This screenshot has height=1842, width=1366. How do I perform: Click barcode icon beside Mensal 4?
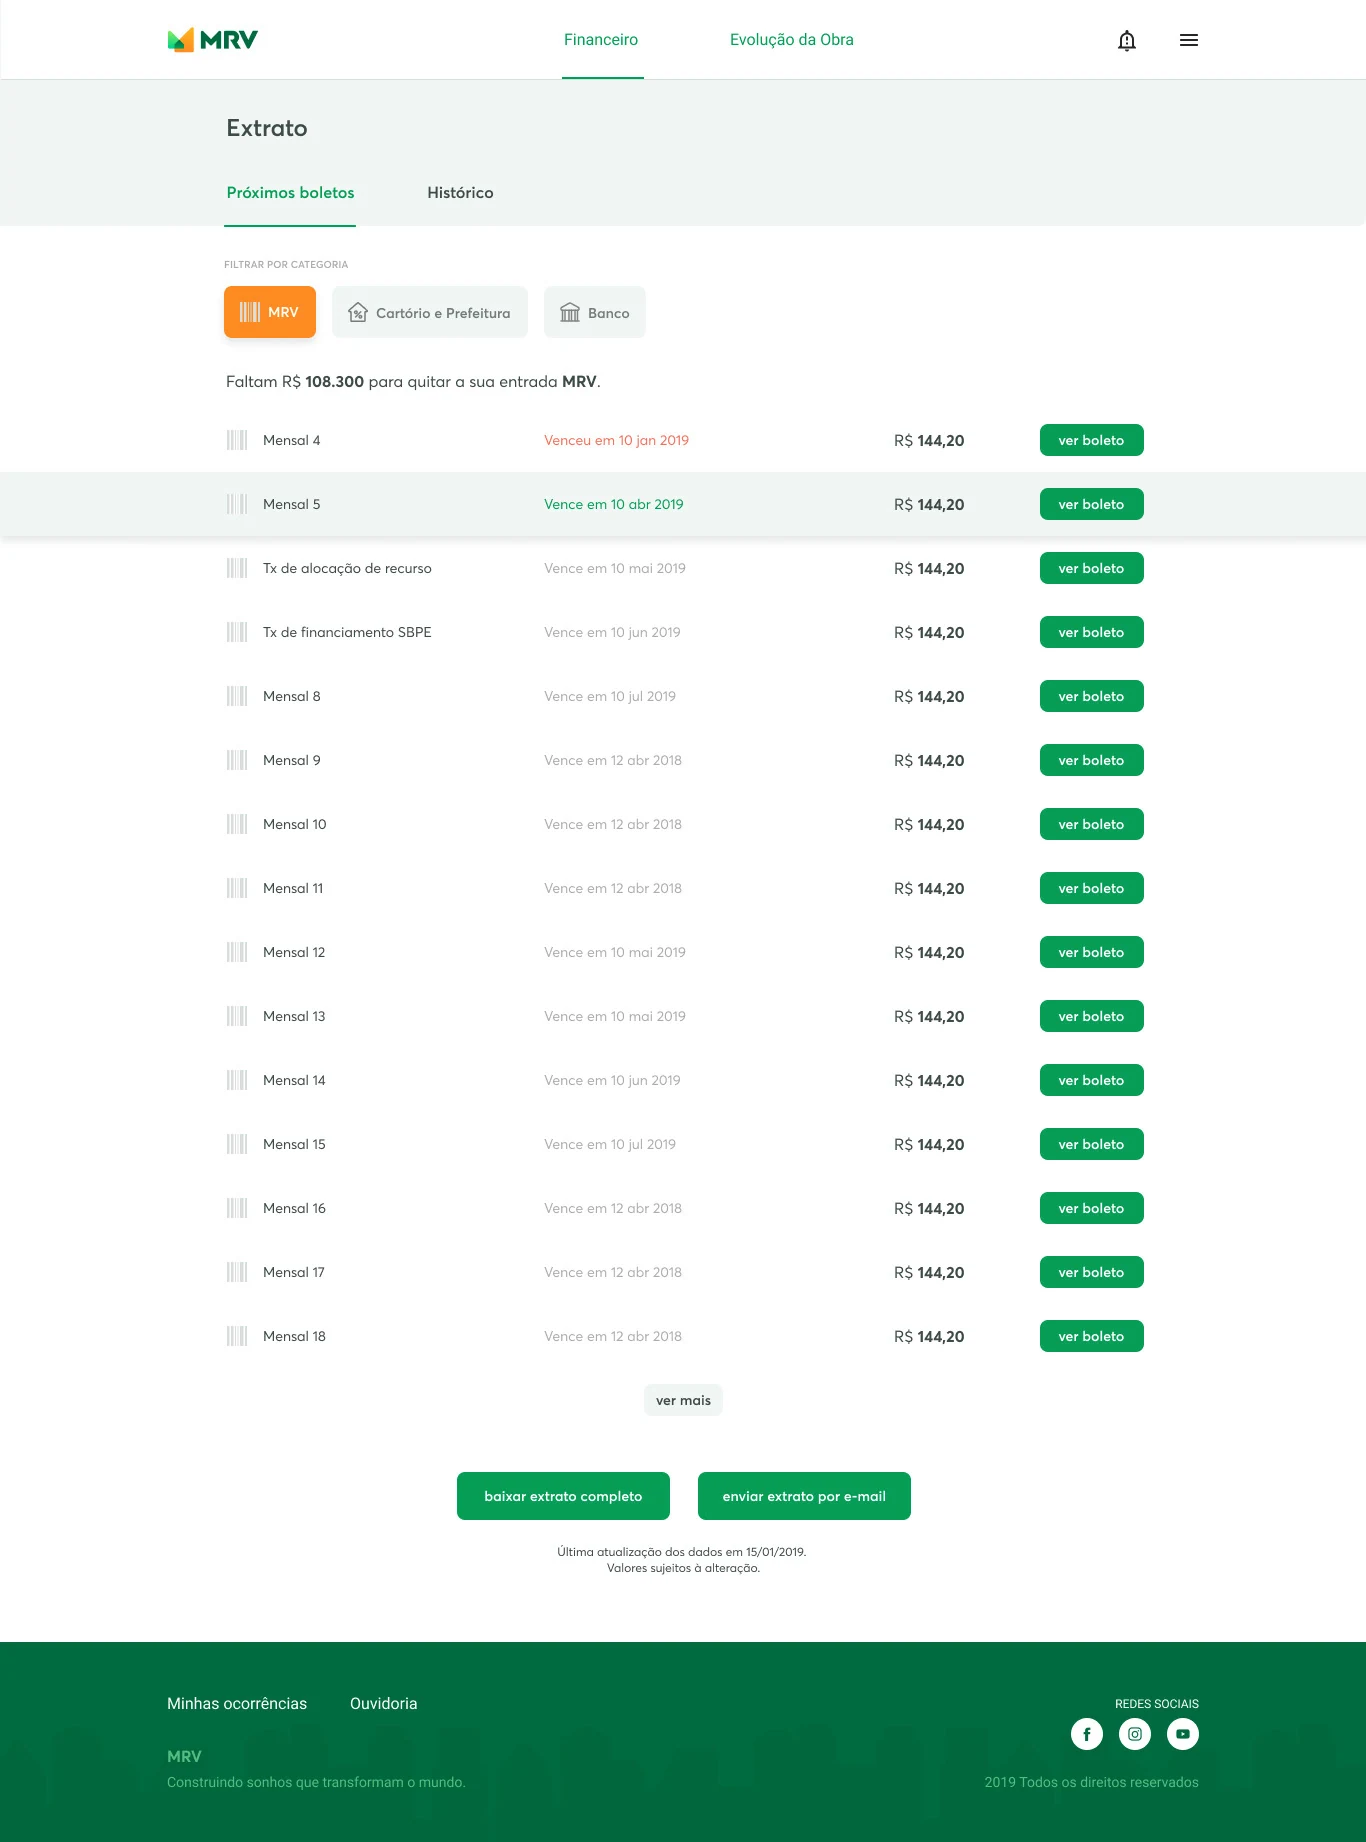click(x=237, y=440)
